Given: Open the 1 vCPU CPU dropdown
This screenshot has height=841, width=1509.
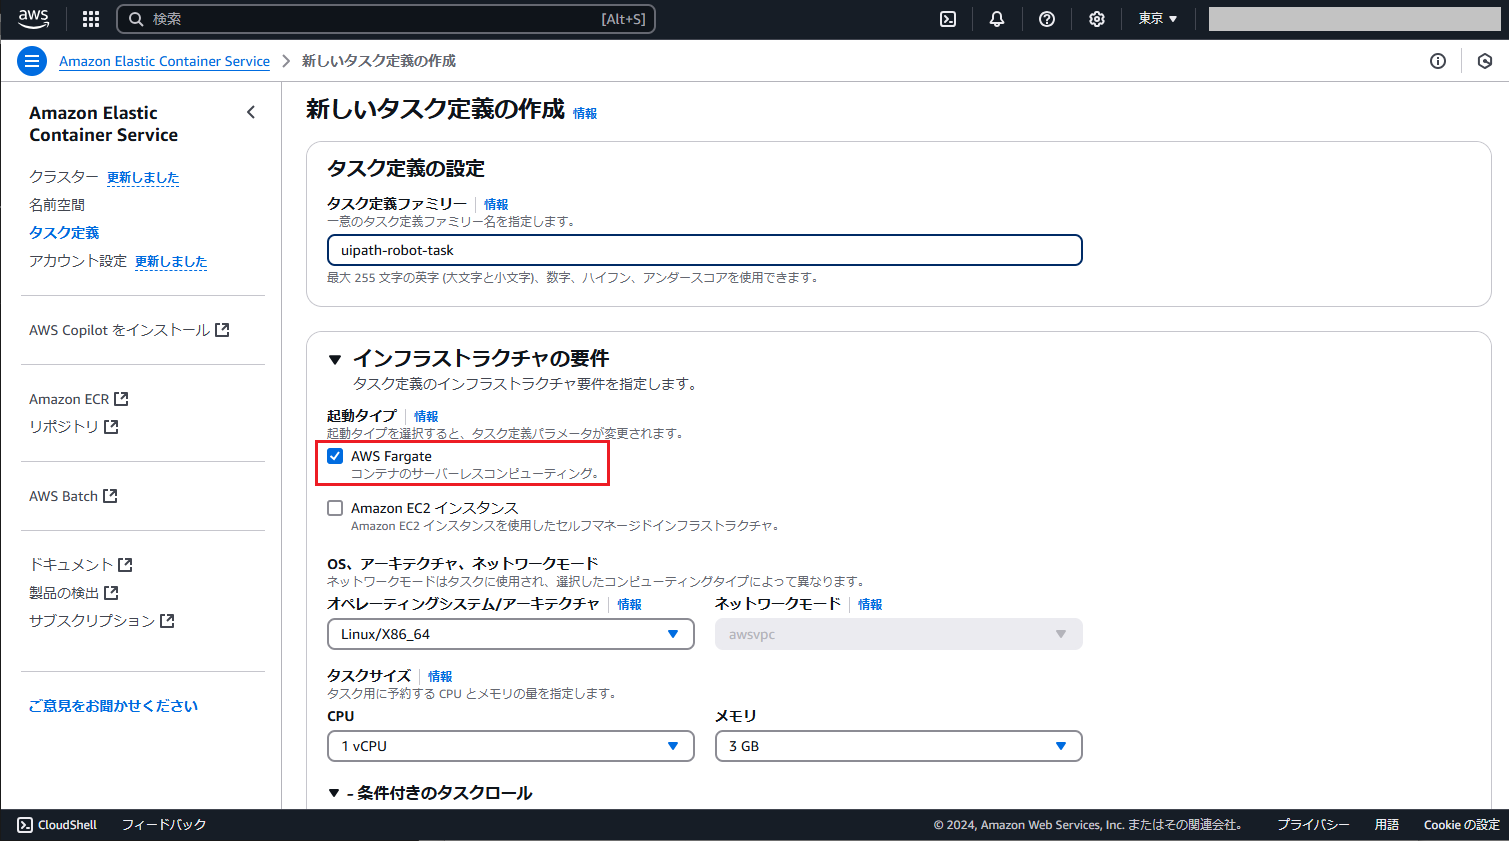Looking at the screenshot, I should coord(511,746).
